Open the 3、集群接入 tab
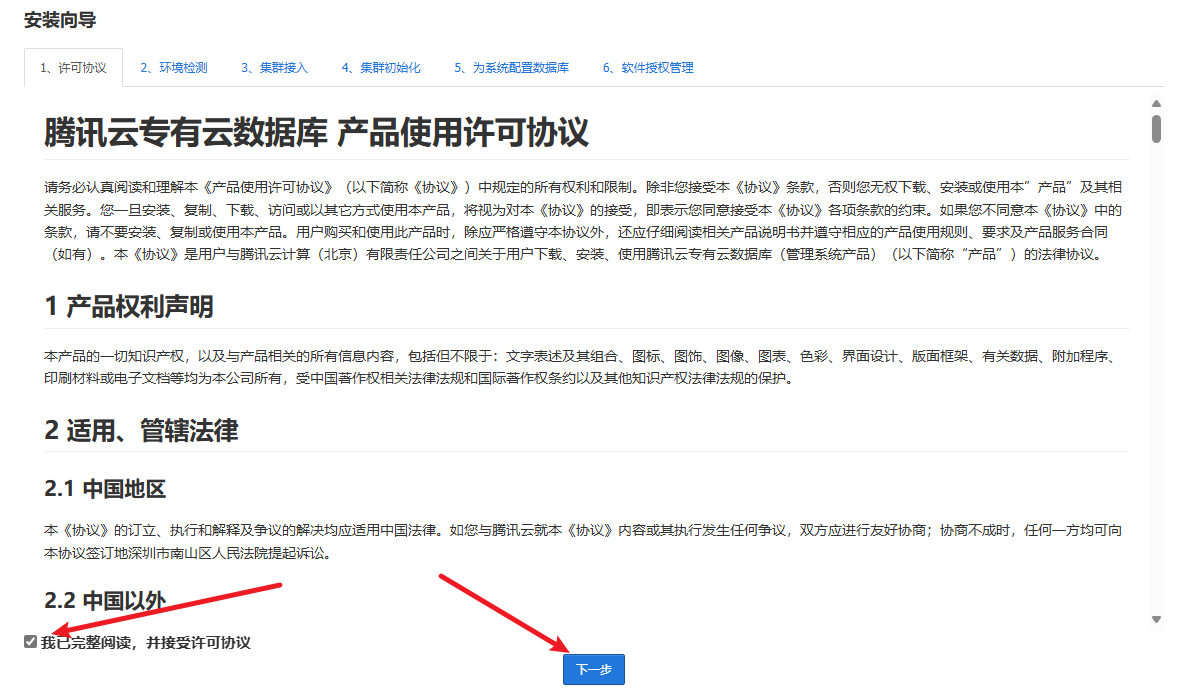The height and width of the screenshot is (695, 1185). tap(274, 68)
